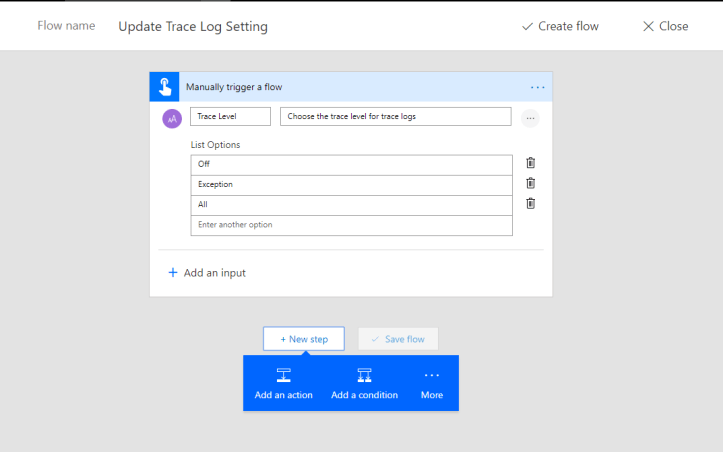Click the trace level description field
The height and width of the screenshot is (452, 723).
click(x=395, y=117)
